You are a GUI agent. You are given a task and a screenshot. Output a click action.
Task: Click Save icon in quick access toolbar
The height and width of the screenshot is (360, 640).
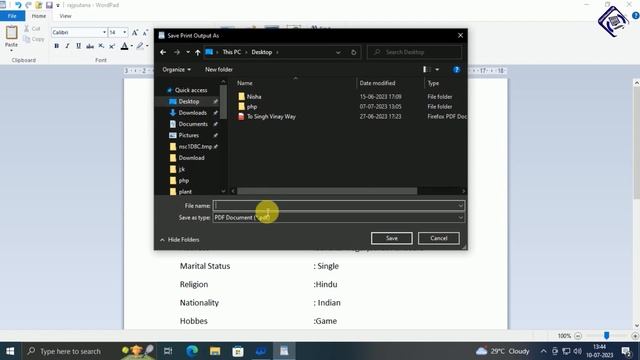coord(49,5)
